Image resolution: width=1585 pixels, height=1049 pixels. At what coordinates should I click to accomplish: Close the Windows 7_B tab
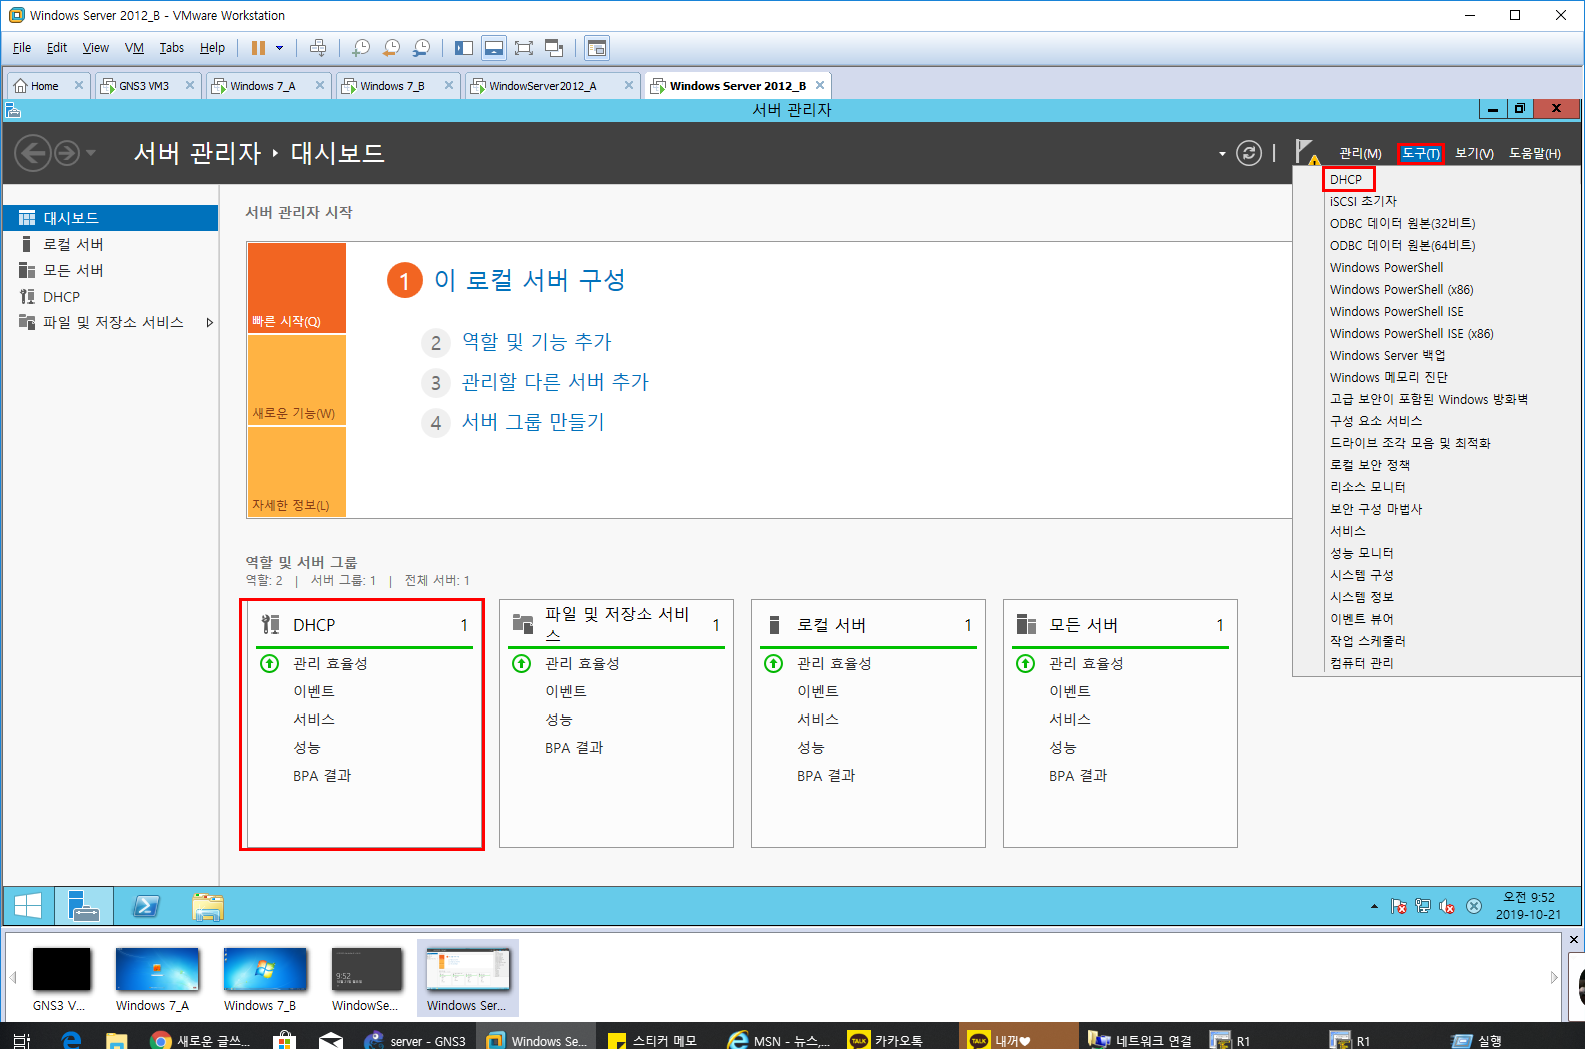[x=449, y=85]
